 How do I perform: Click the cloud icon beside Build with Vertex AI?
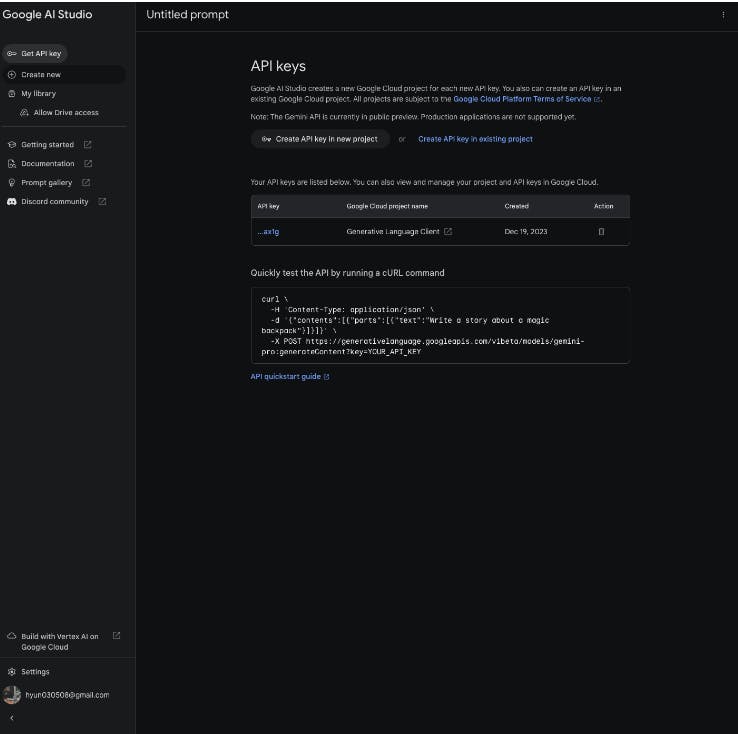pyautogui.click(x=12, y=636)
